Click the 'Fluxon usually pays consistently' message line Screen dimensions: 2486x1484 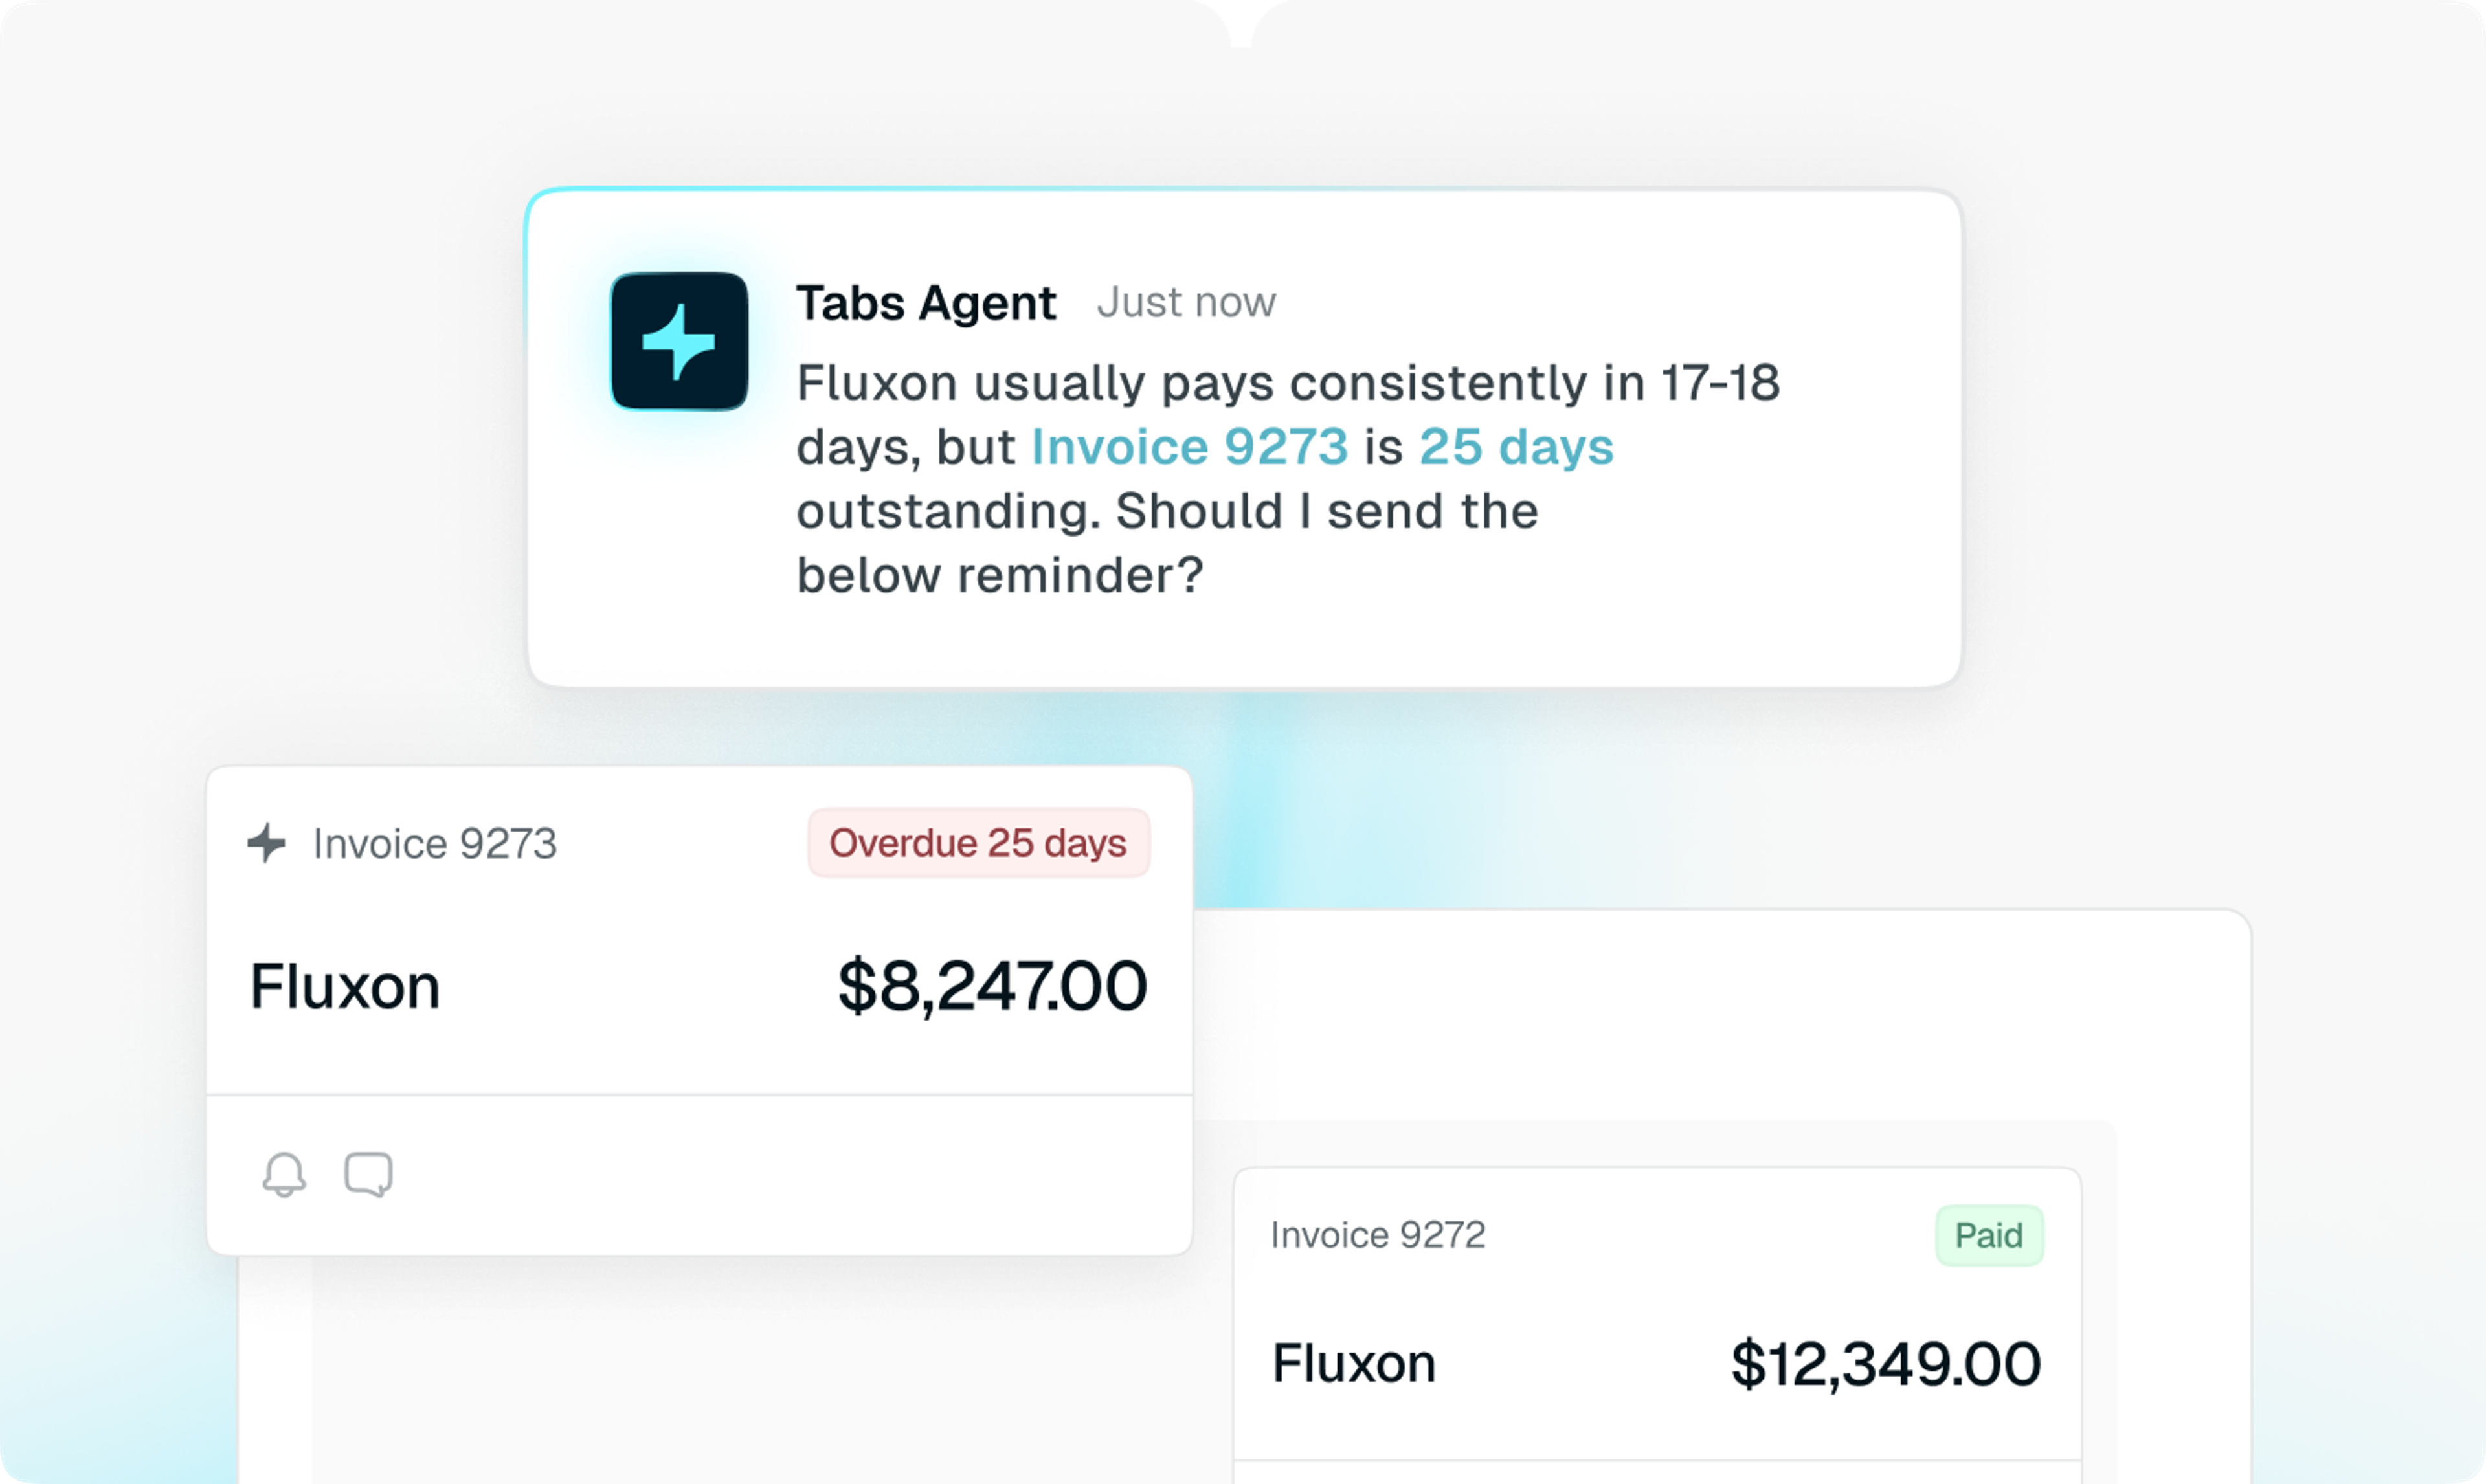click(1288, 383)
